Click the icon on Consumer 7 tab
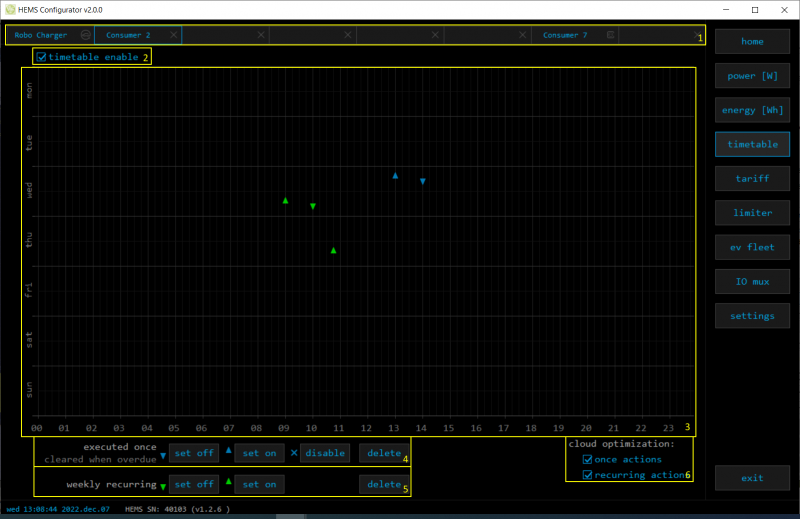800x519 pixels. coord(610,35)
